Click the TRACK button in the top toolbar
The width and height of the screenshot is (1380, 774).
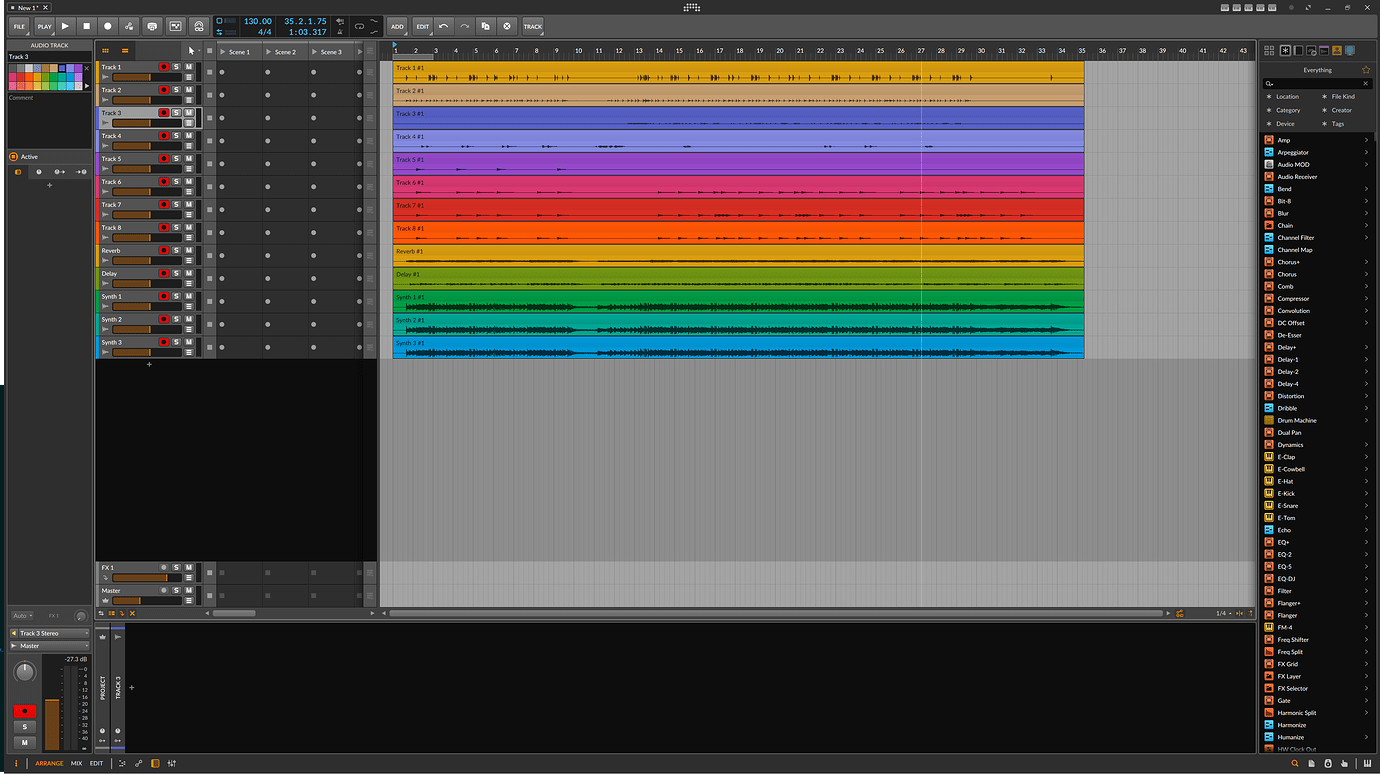tap(533, 26)
